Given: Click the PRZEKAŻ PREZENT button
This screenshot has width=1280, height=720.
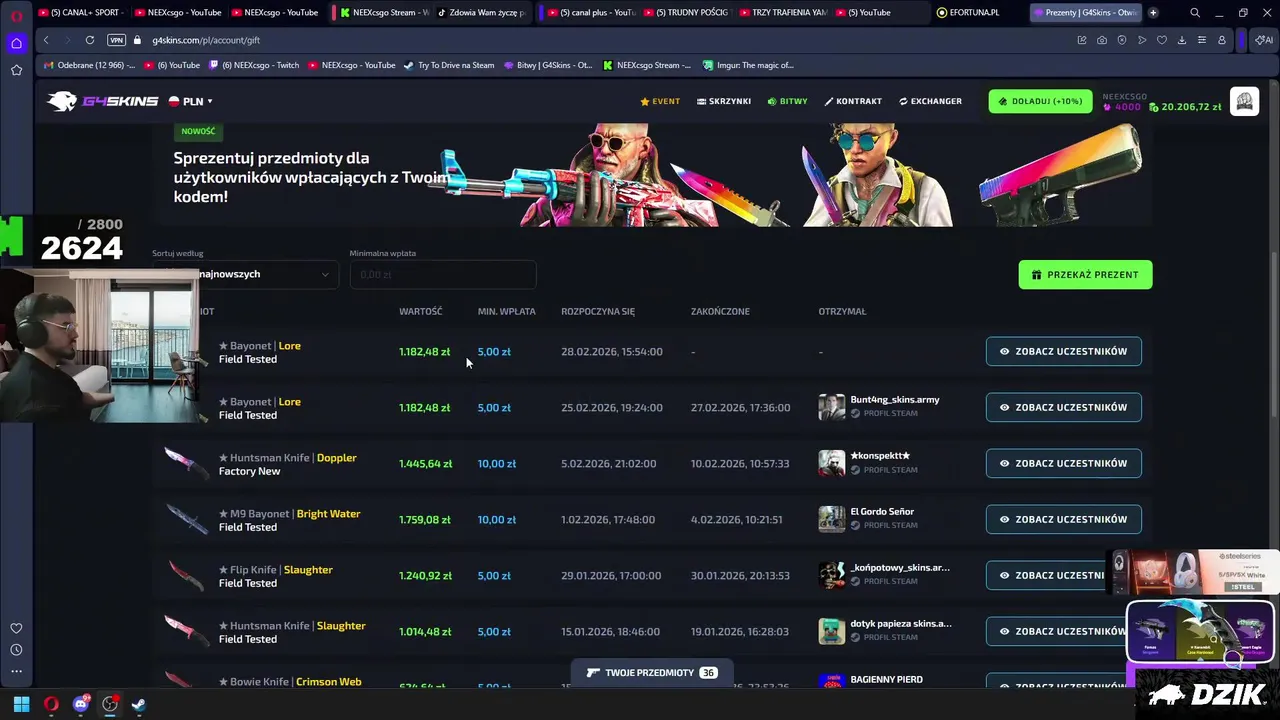Looking at the screenshot, I should (x=1085, y=274).
